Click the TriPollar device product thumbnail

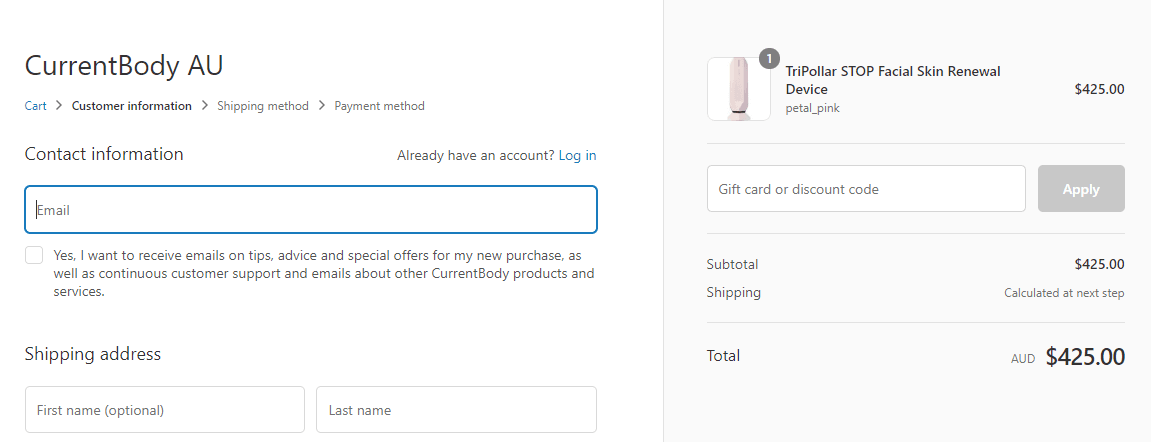tap(738, 89)
